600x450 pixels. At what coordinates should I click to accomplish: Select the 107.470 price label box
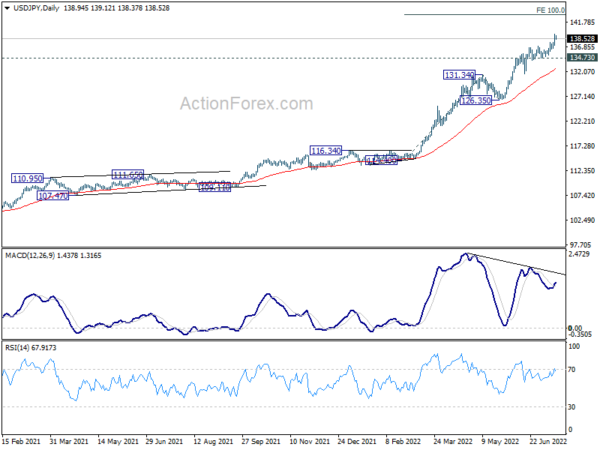click(53, 196)
